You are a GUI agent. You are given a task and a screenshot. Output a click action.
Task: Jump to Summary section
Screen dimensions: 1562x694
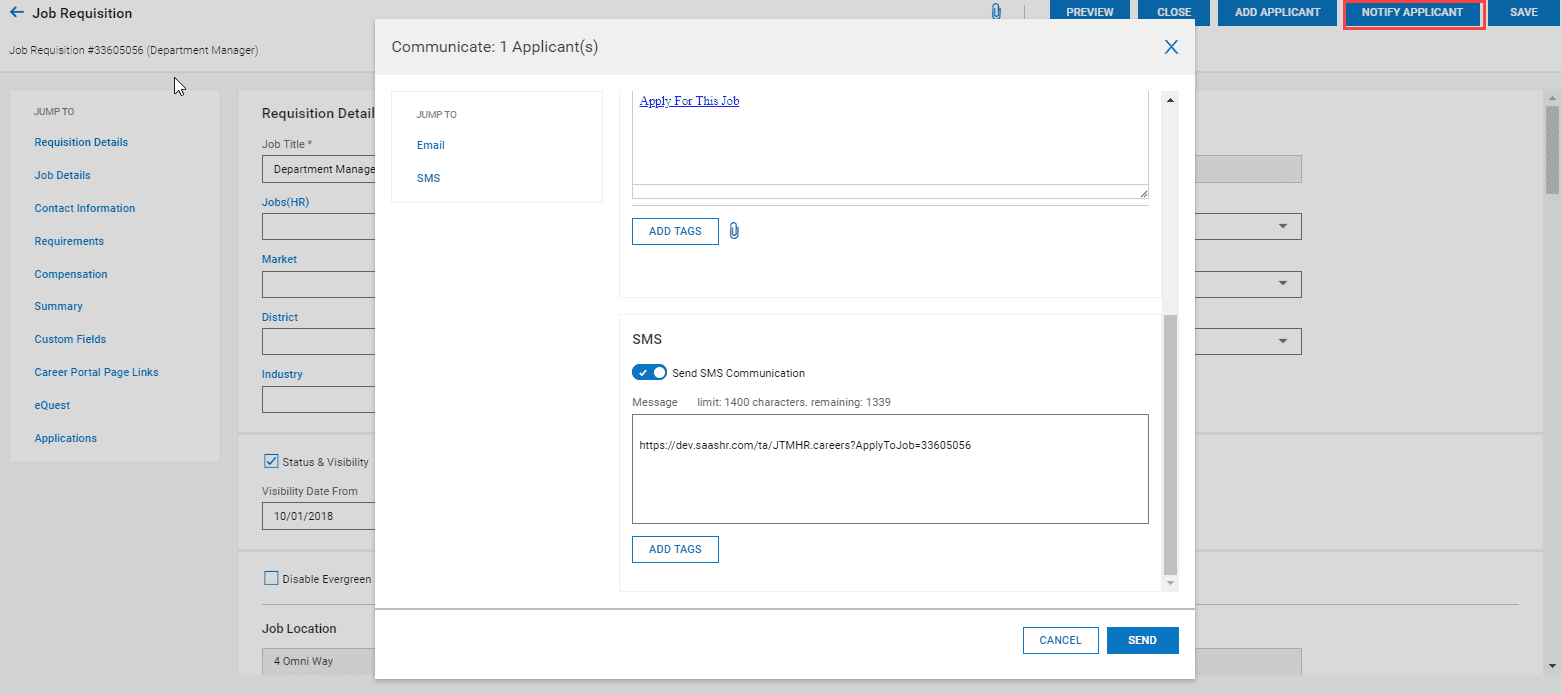58,306
